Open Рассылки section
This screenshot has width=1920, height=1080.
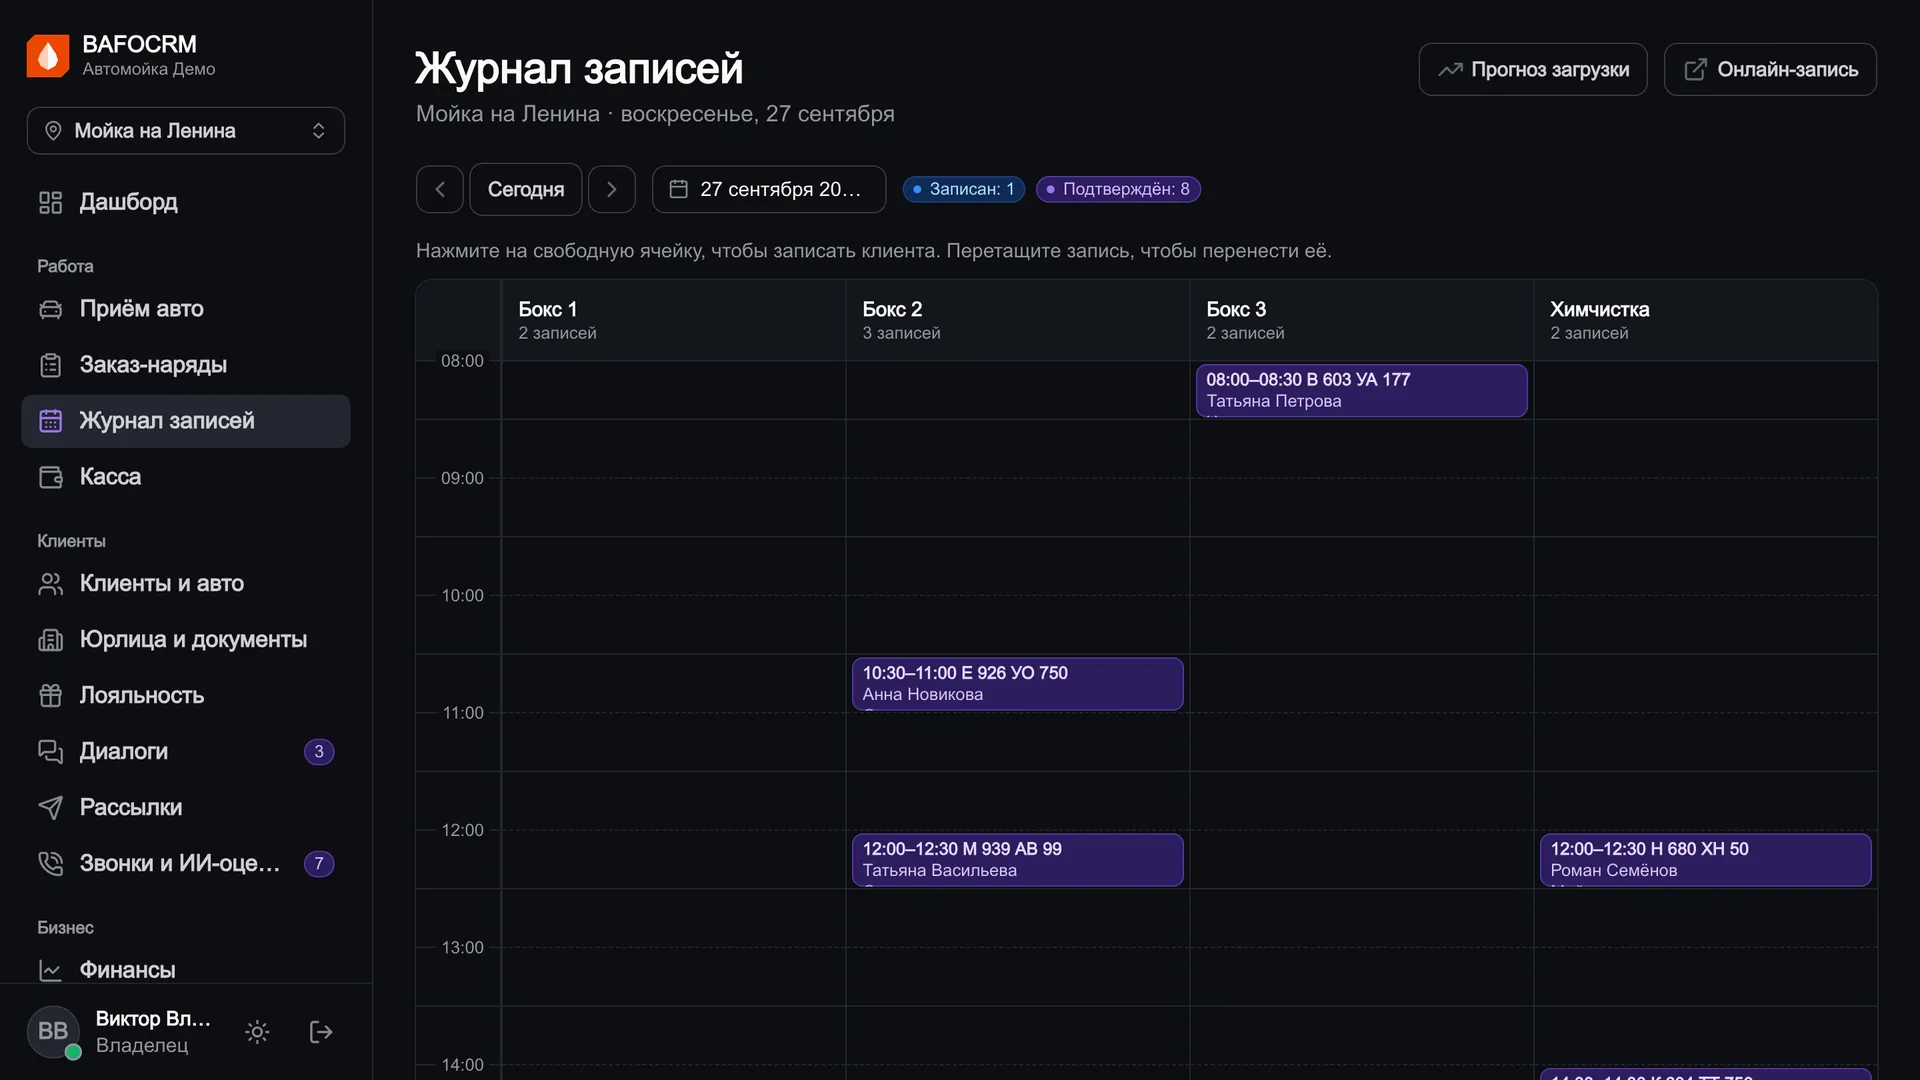(186, 808)
